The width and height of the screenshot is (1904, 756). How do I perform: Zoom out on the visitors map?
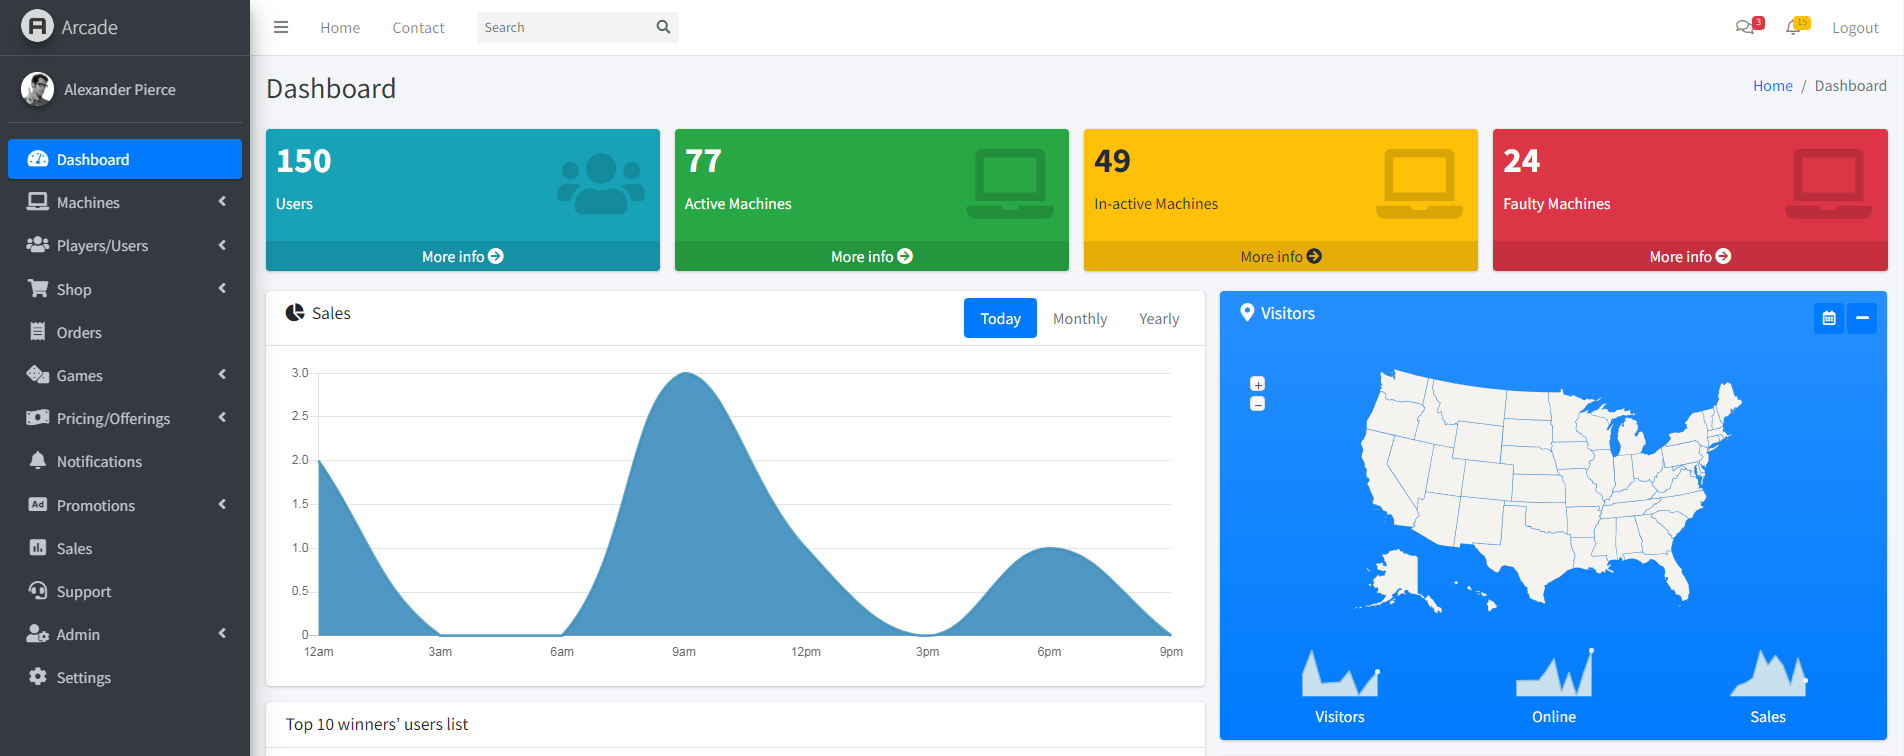click(x=1258, y=404)
